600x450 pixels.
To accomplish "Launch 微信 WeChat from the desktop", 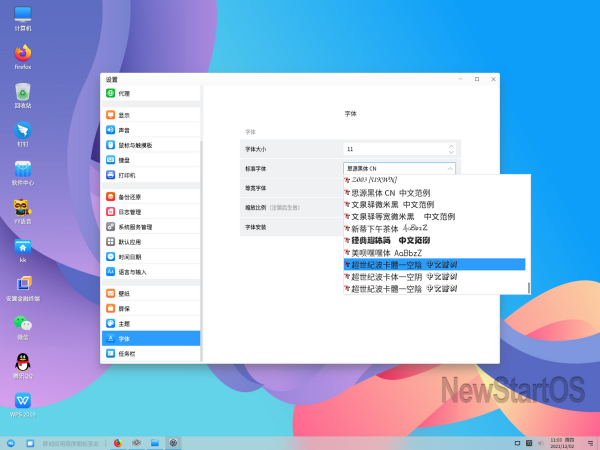I will (x=23, y=324).
